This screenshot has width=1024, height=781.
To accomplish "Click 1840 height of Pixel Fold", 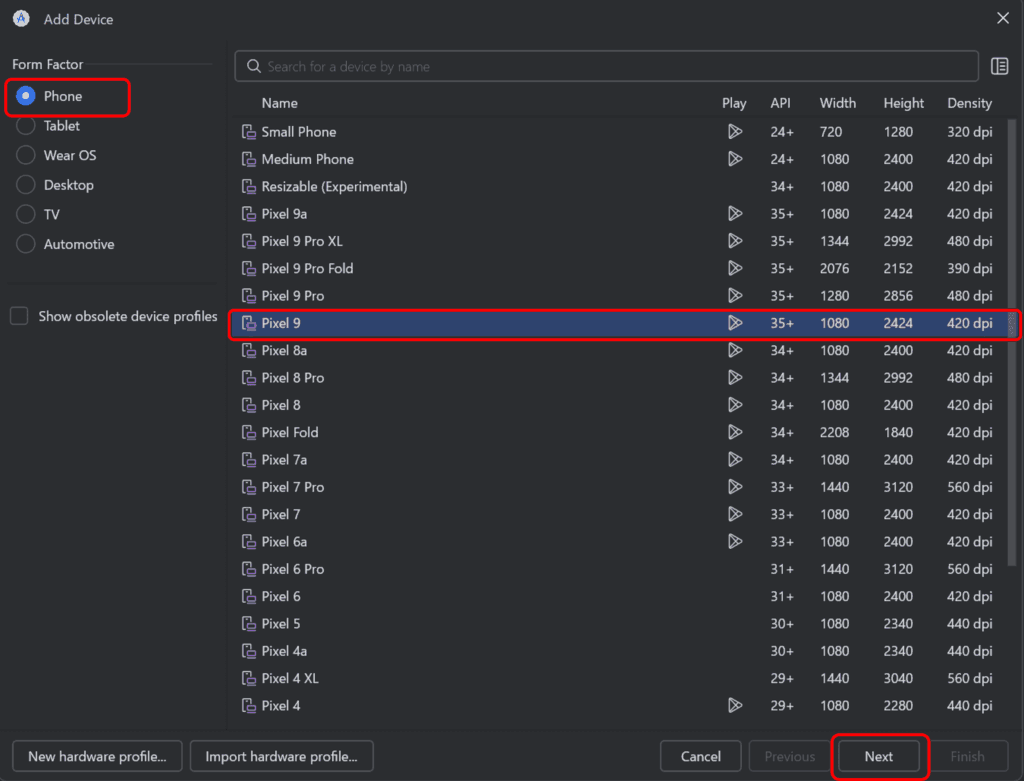I will pos(898,432).
